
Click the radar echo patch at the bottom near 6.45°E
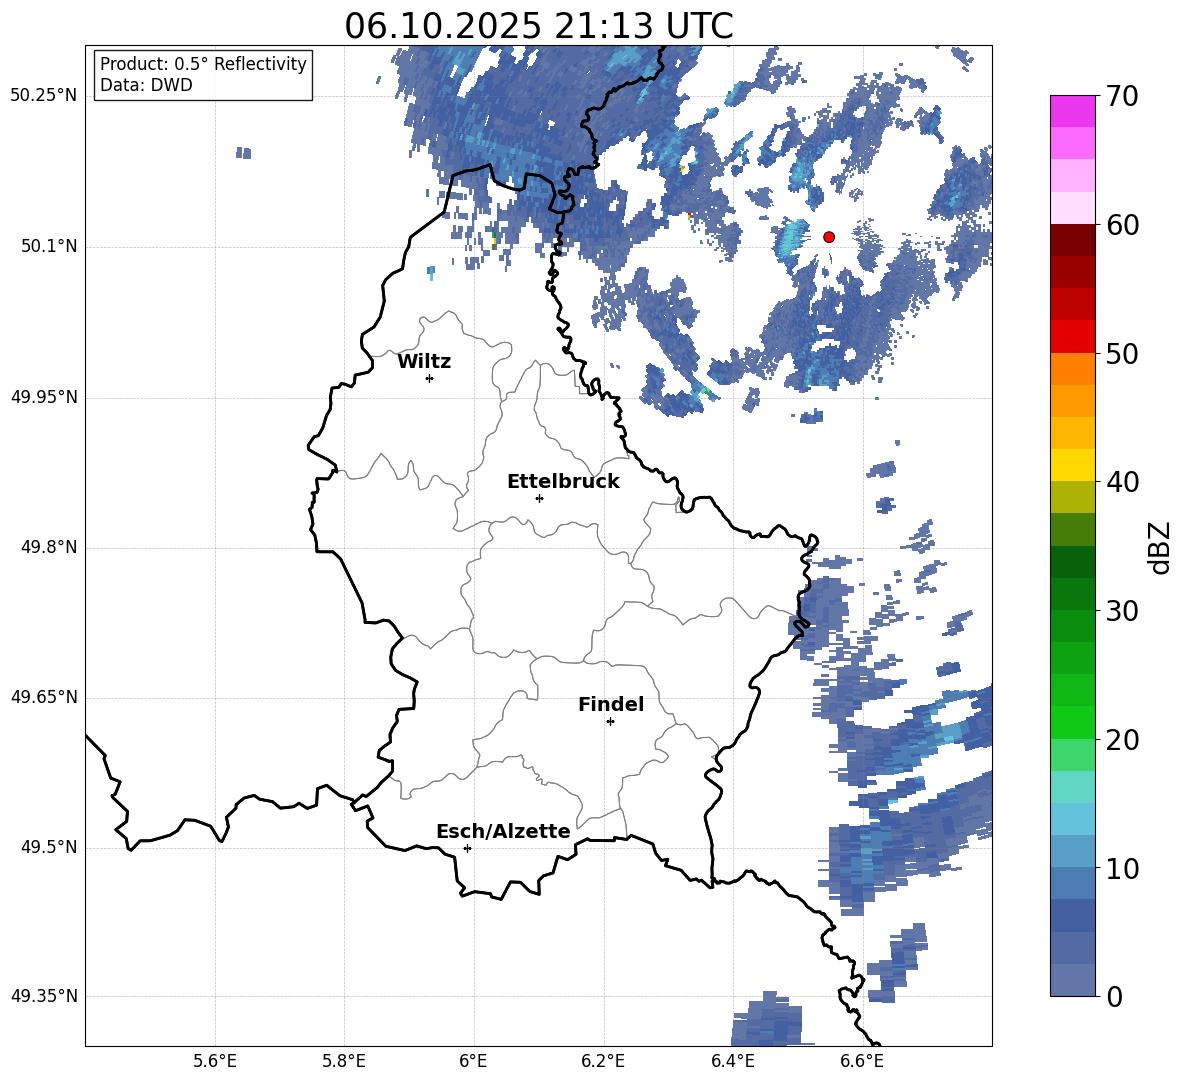point(767,1019)
